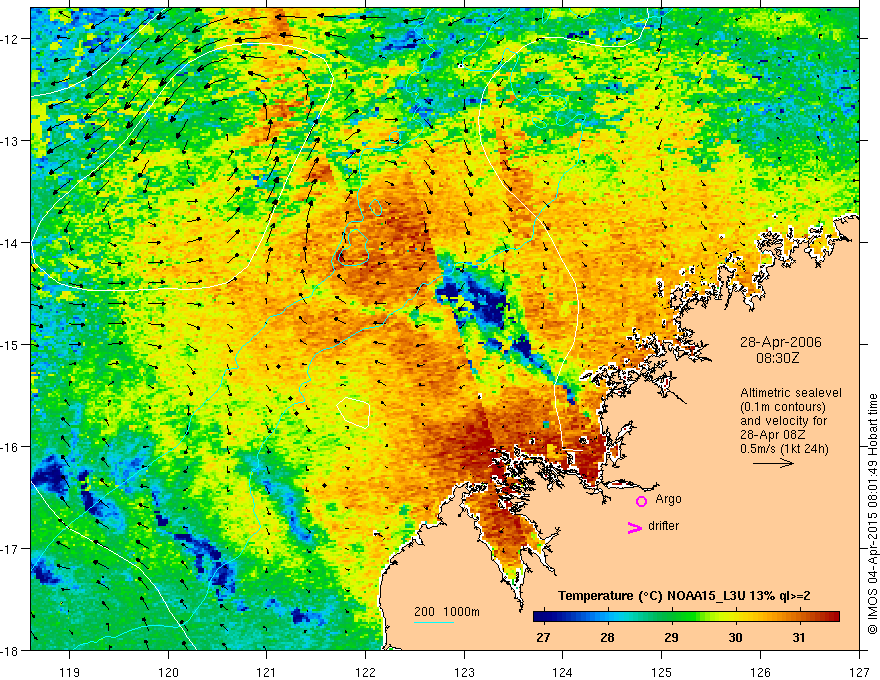880x680 pixels.
Task: Select the time text 08:30Z
Action: click(x=778, y=358)
